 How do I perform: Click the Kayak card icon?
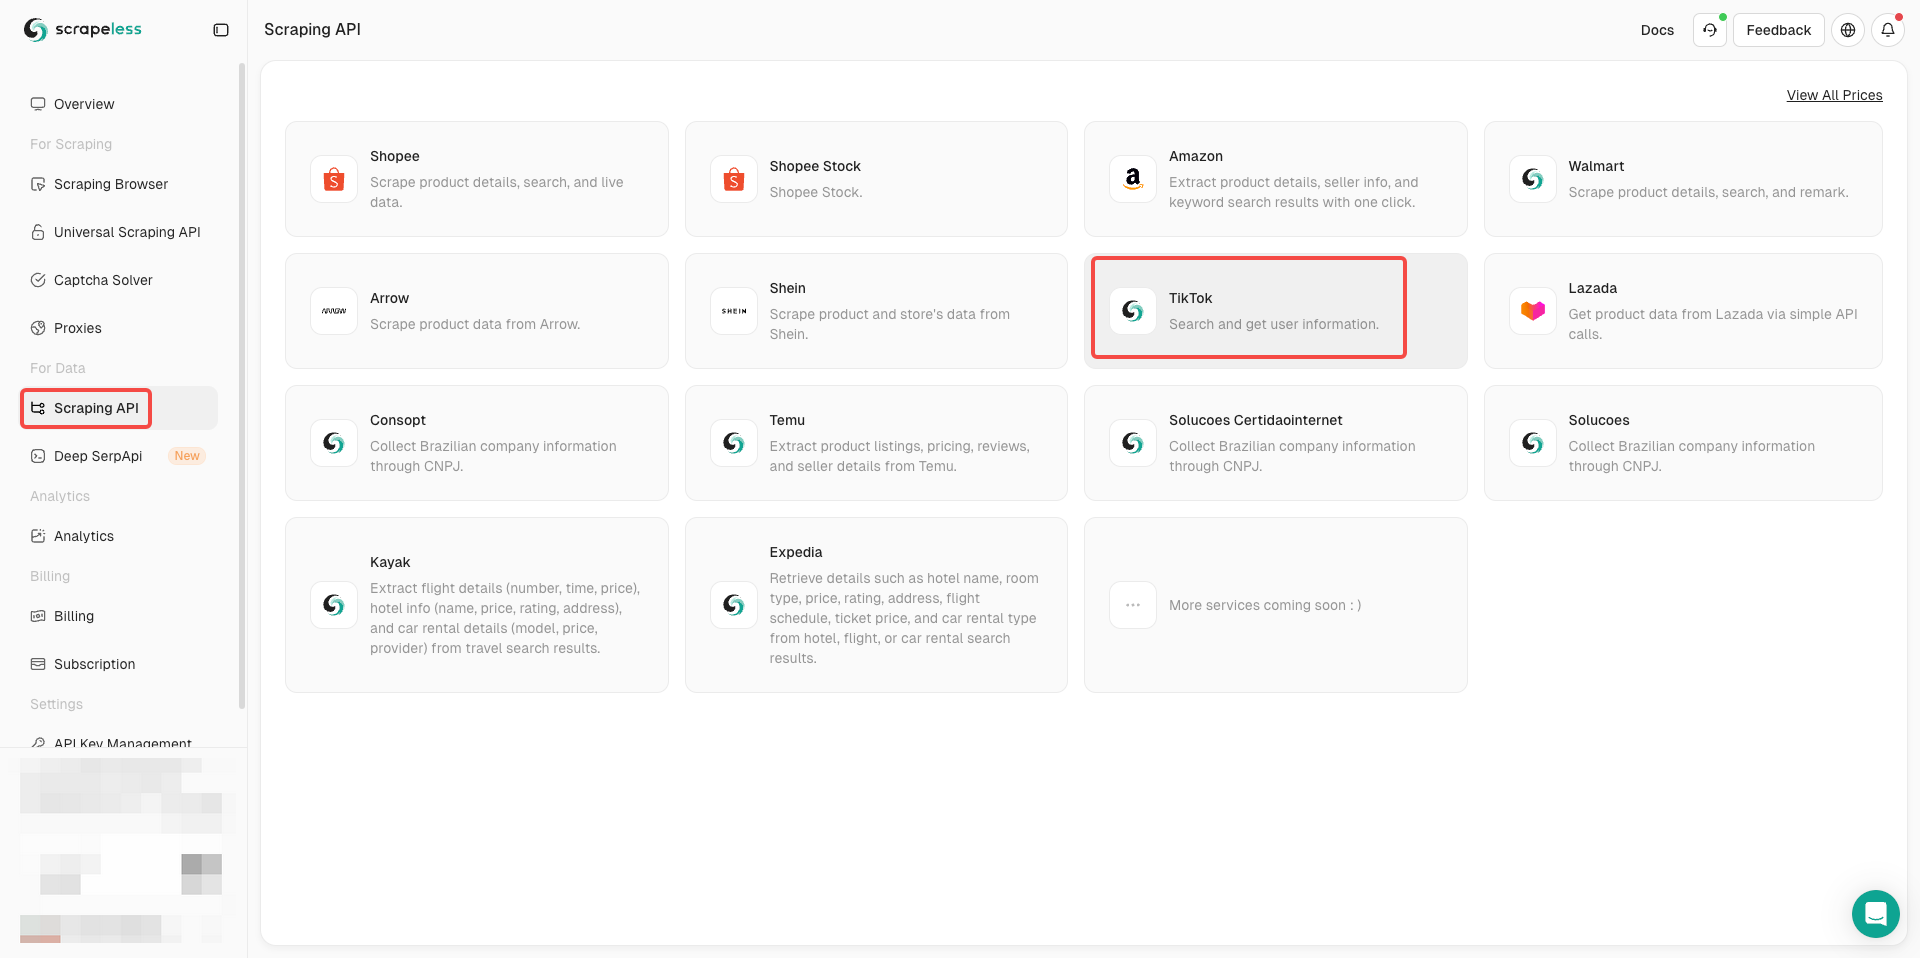click(334, 605)
